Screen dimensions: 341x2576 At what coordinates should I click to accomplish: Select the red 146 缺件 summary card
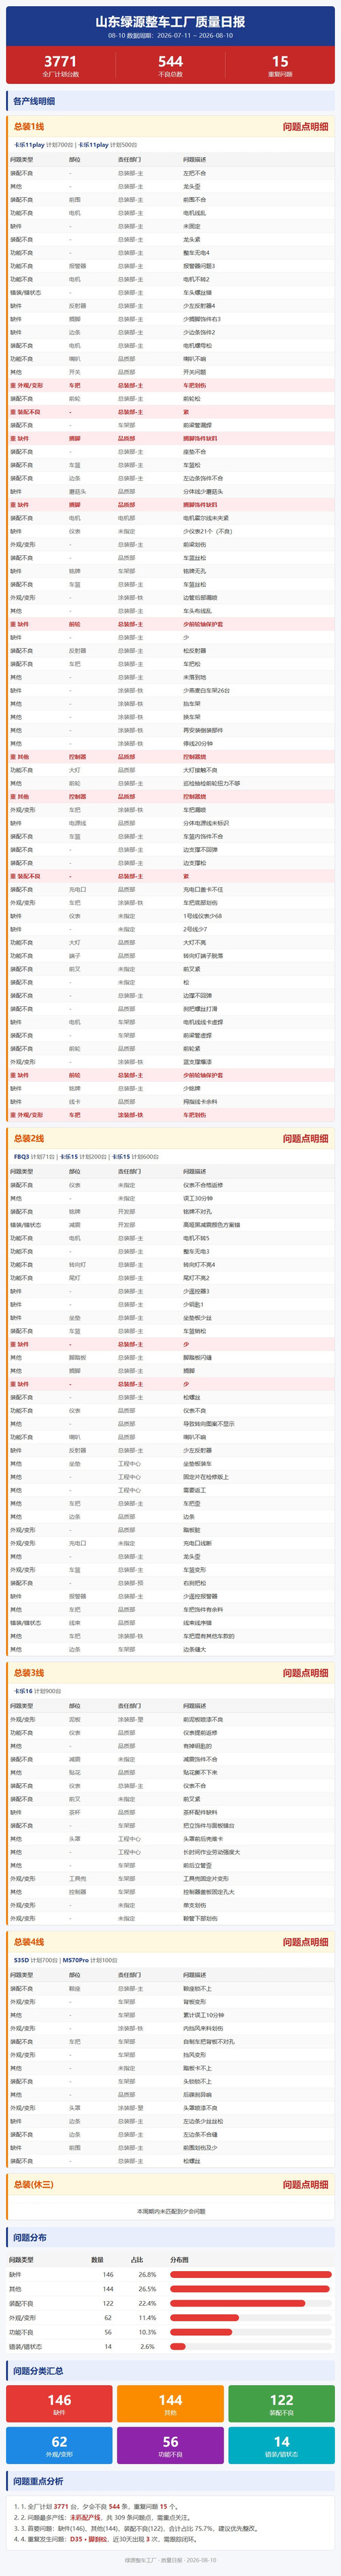click(60, 2404)
